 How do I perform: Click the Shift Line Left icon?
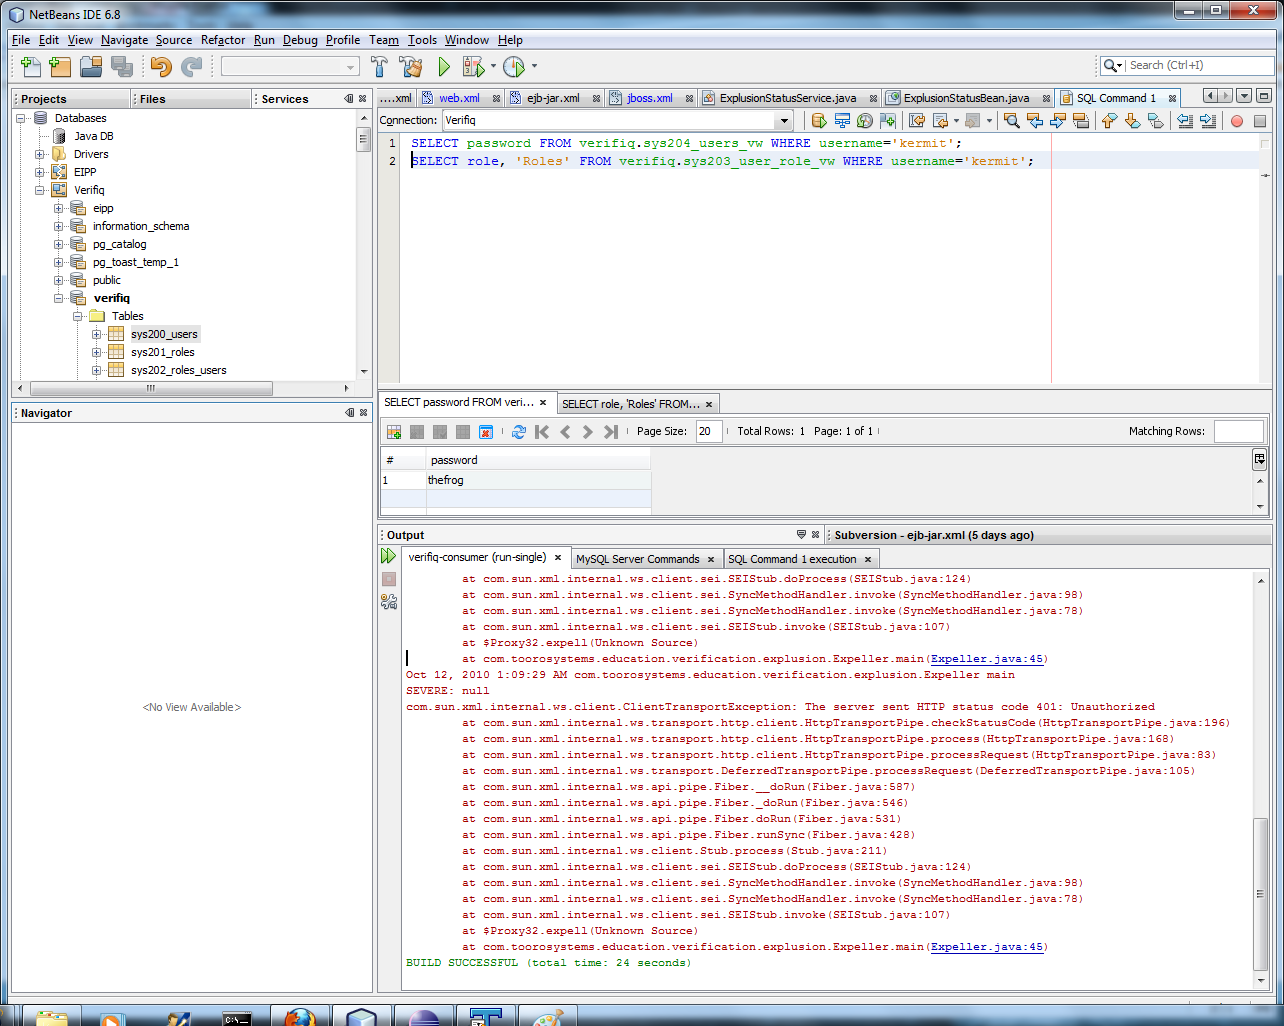1185,121
